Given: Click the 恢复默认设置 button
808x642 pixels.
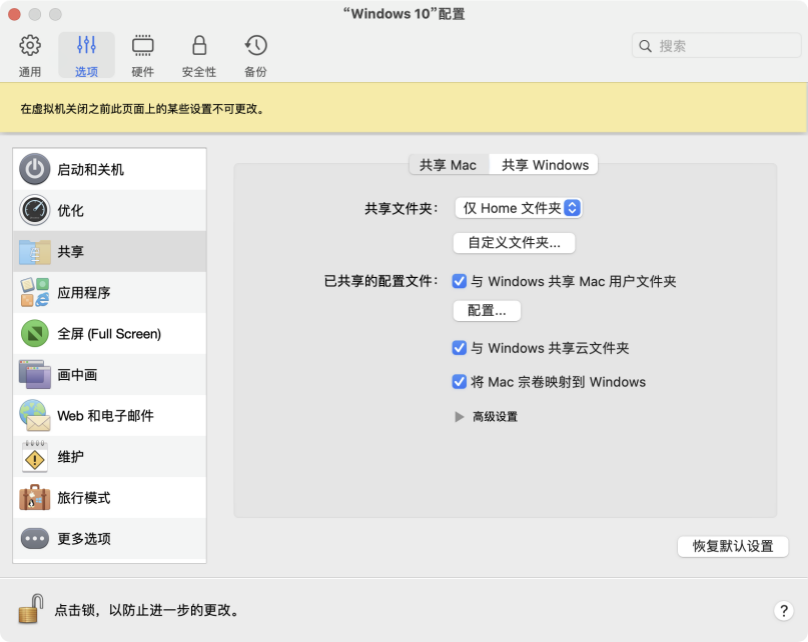Looking at the screenshot, I should 732,546.
